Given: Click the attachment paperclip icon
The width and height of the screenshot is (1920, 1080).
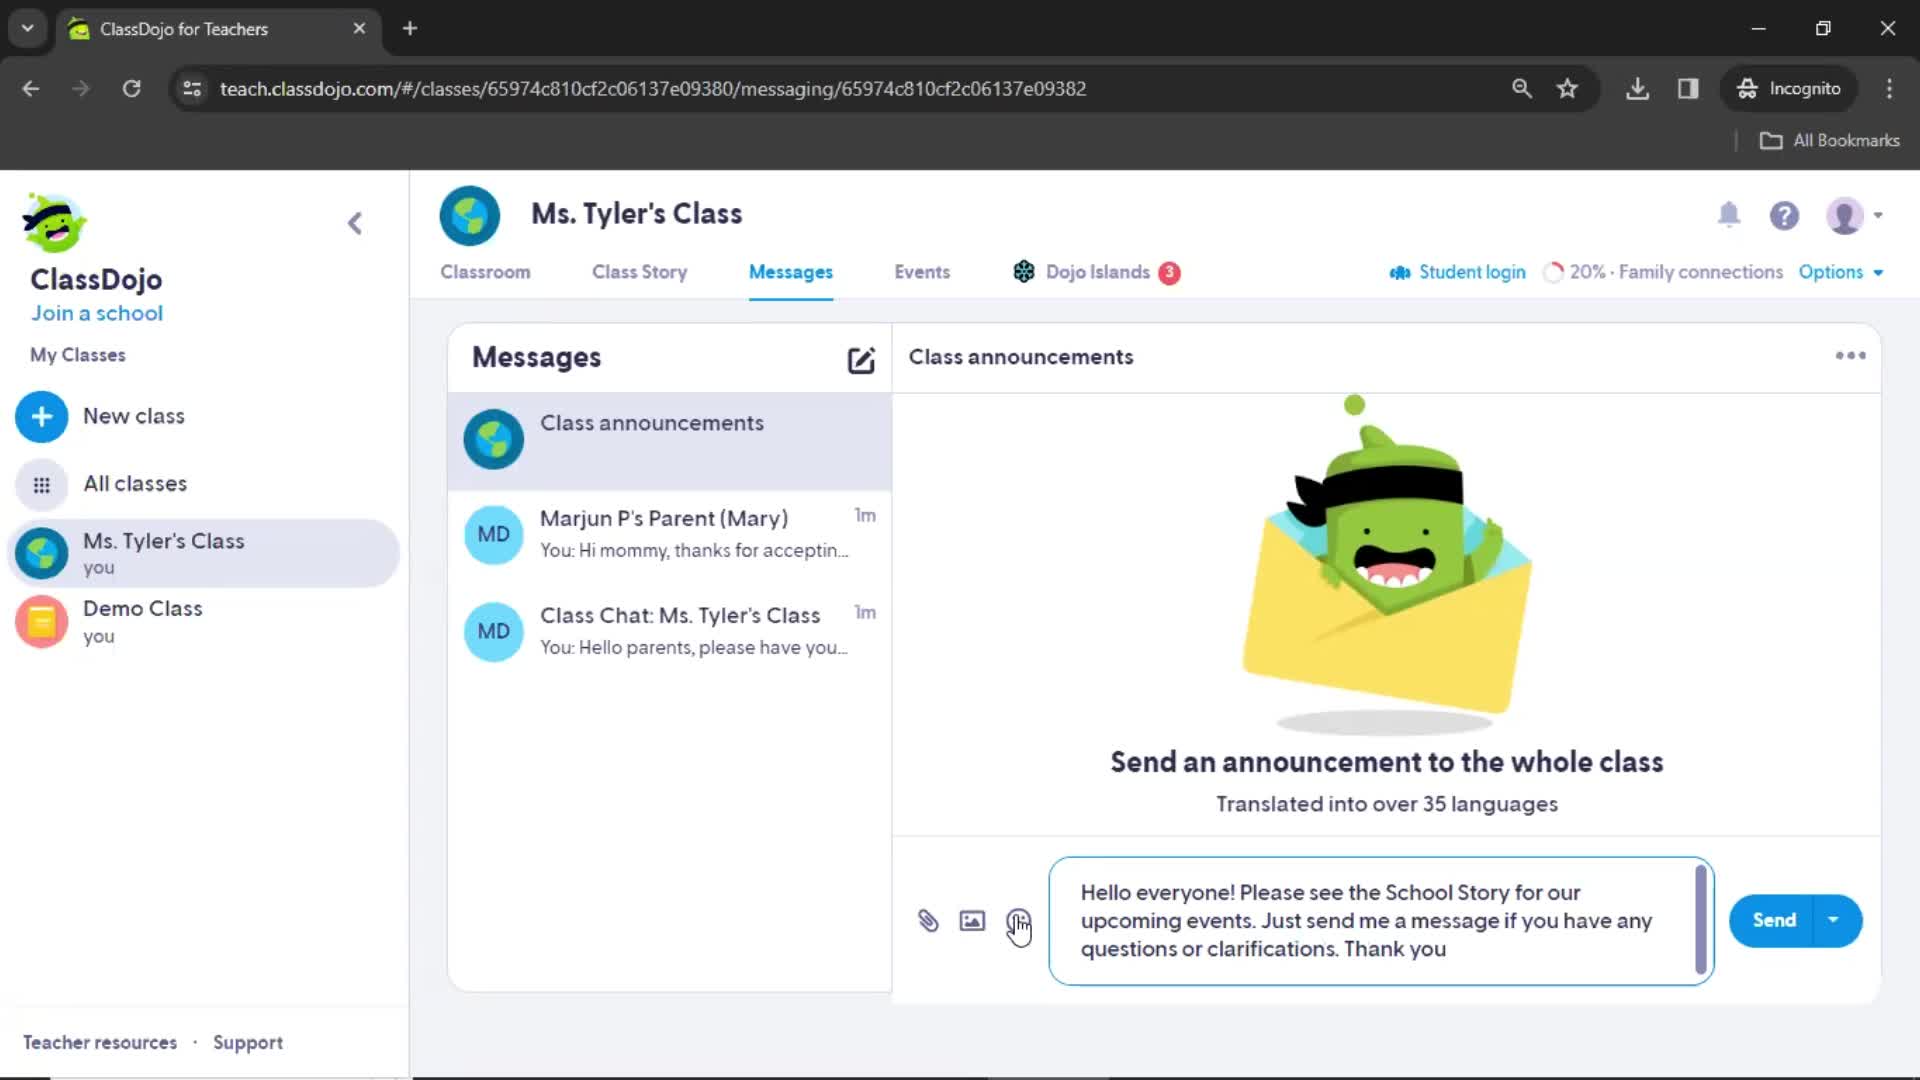Looking at the screenshot, I should 927,919.
